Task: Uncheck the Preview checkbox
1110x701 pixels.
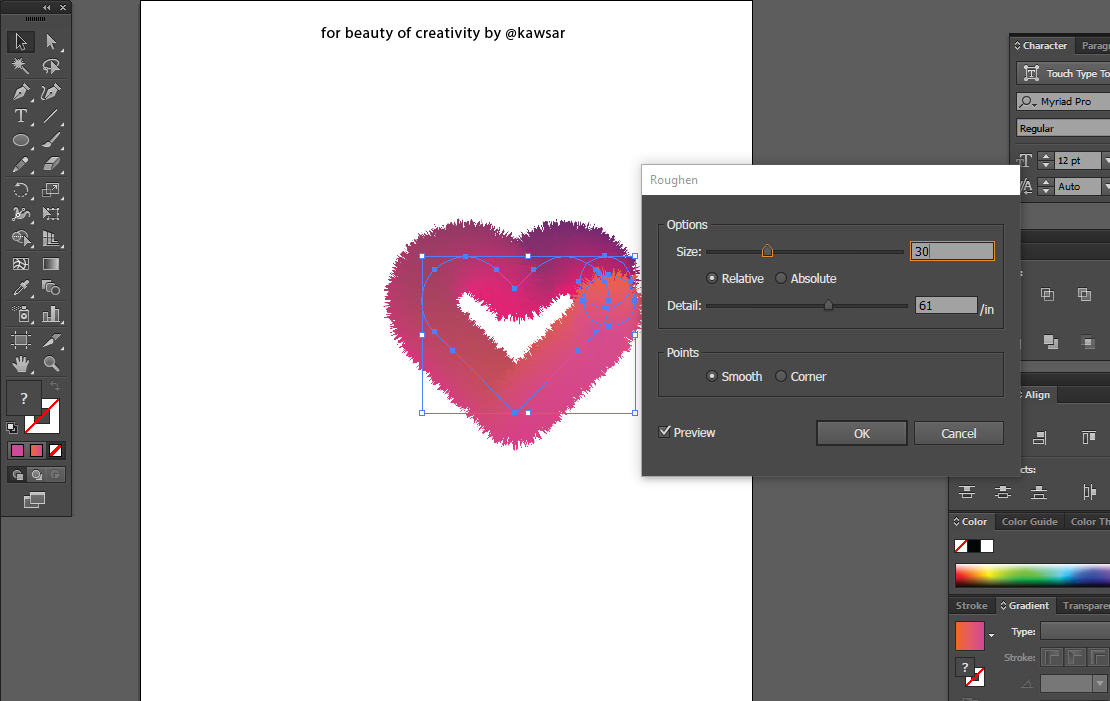Action: click(664, 432)
